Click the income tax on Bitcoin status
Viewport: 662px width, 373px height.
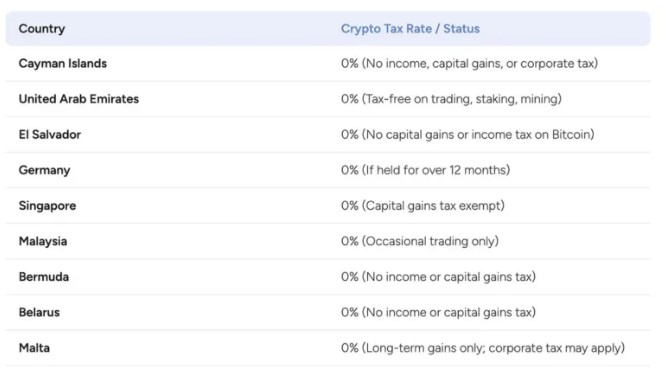467,135
